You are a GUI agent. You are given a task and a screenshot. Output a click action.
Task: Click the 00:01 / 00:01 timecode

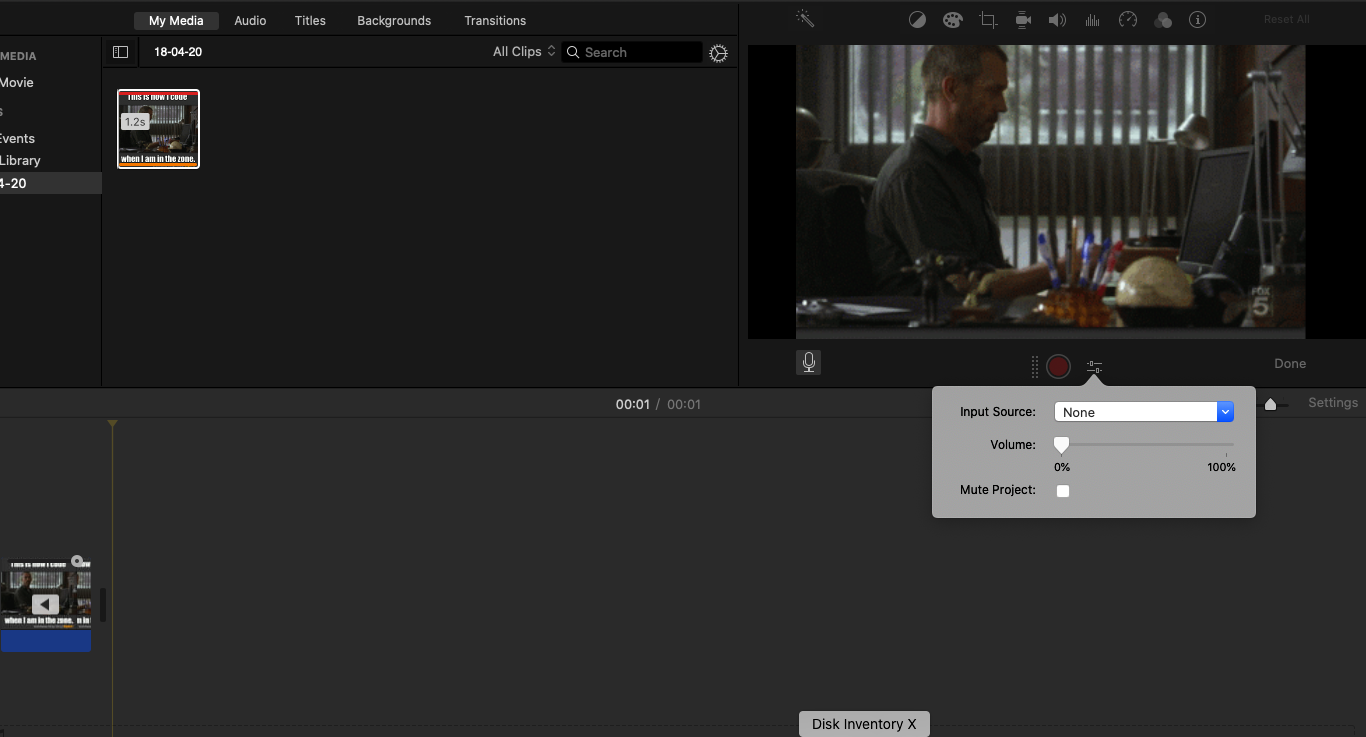(x=658, y=405)
